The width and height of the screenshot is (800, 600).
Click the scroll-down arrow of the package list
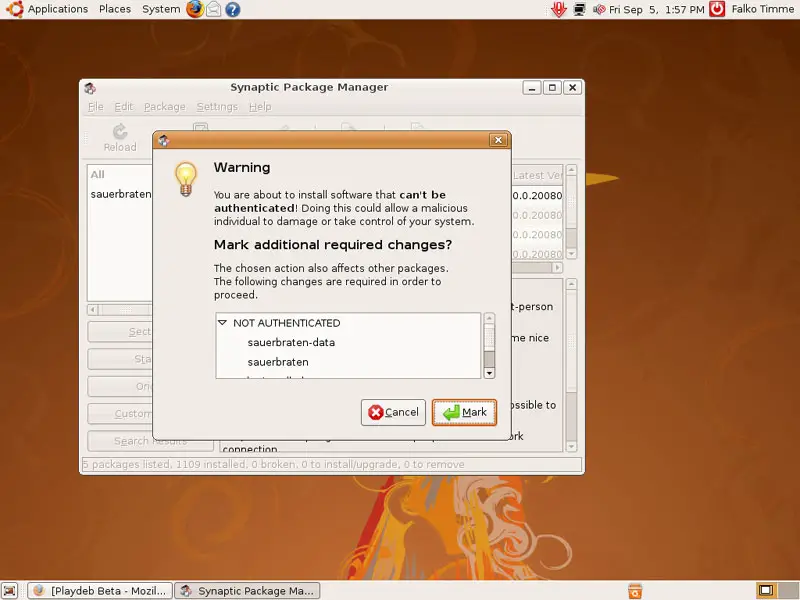[x=571, y=254]
